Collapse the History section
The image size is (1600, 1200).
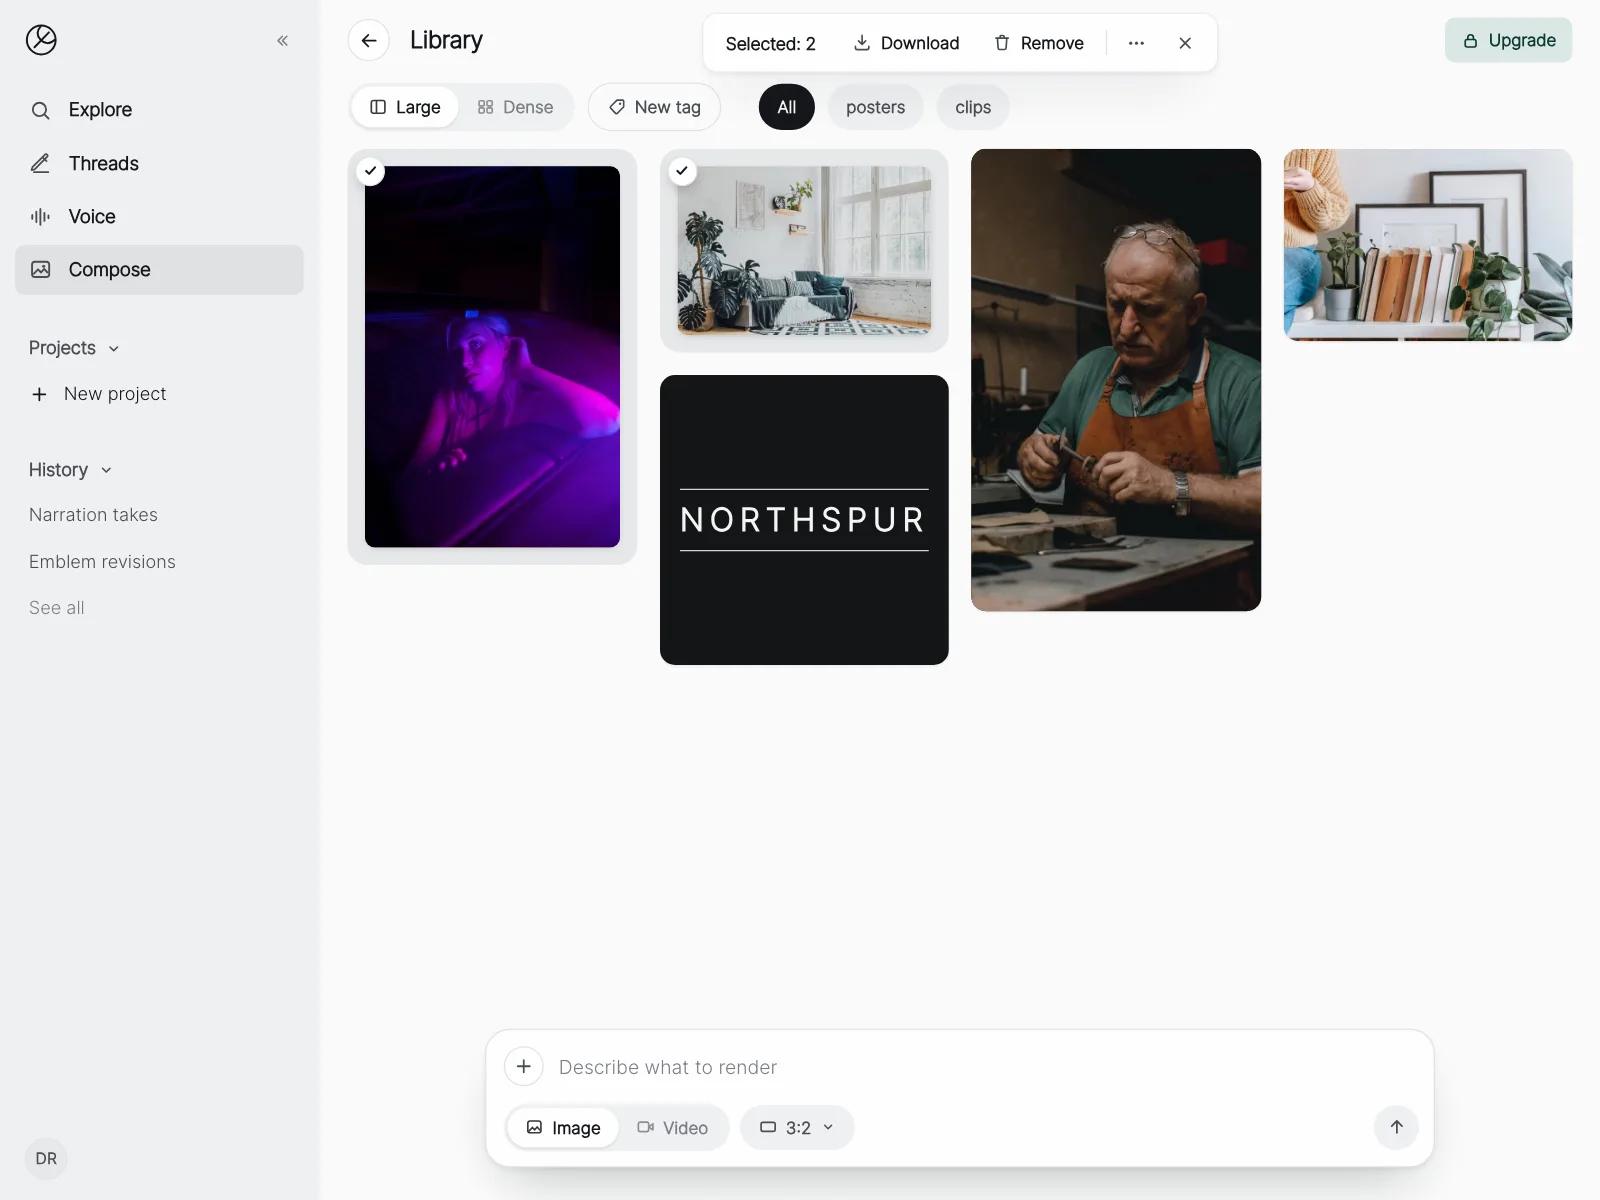coord(70,470)
